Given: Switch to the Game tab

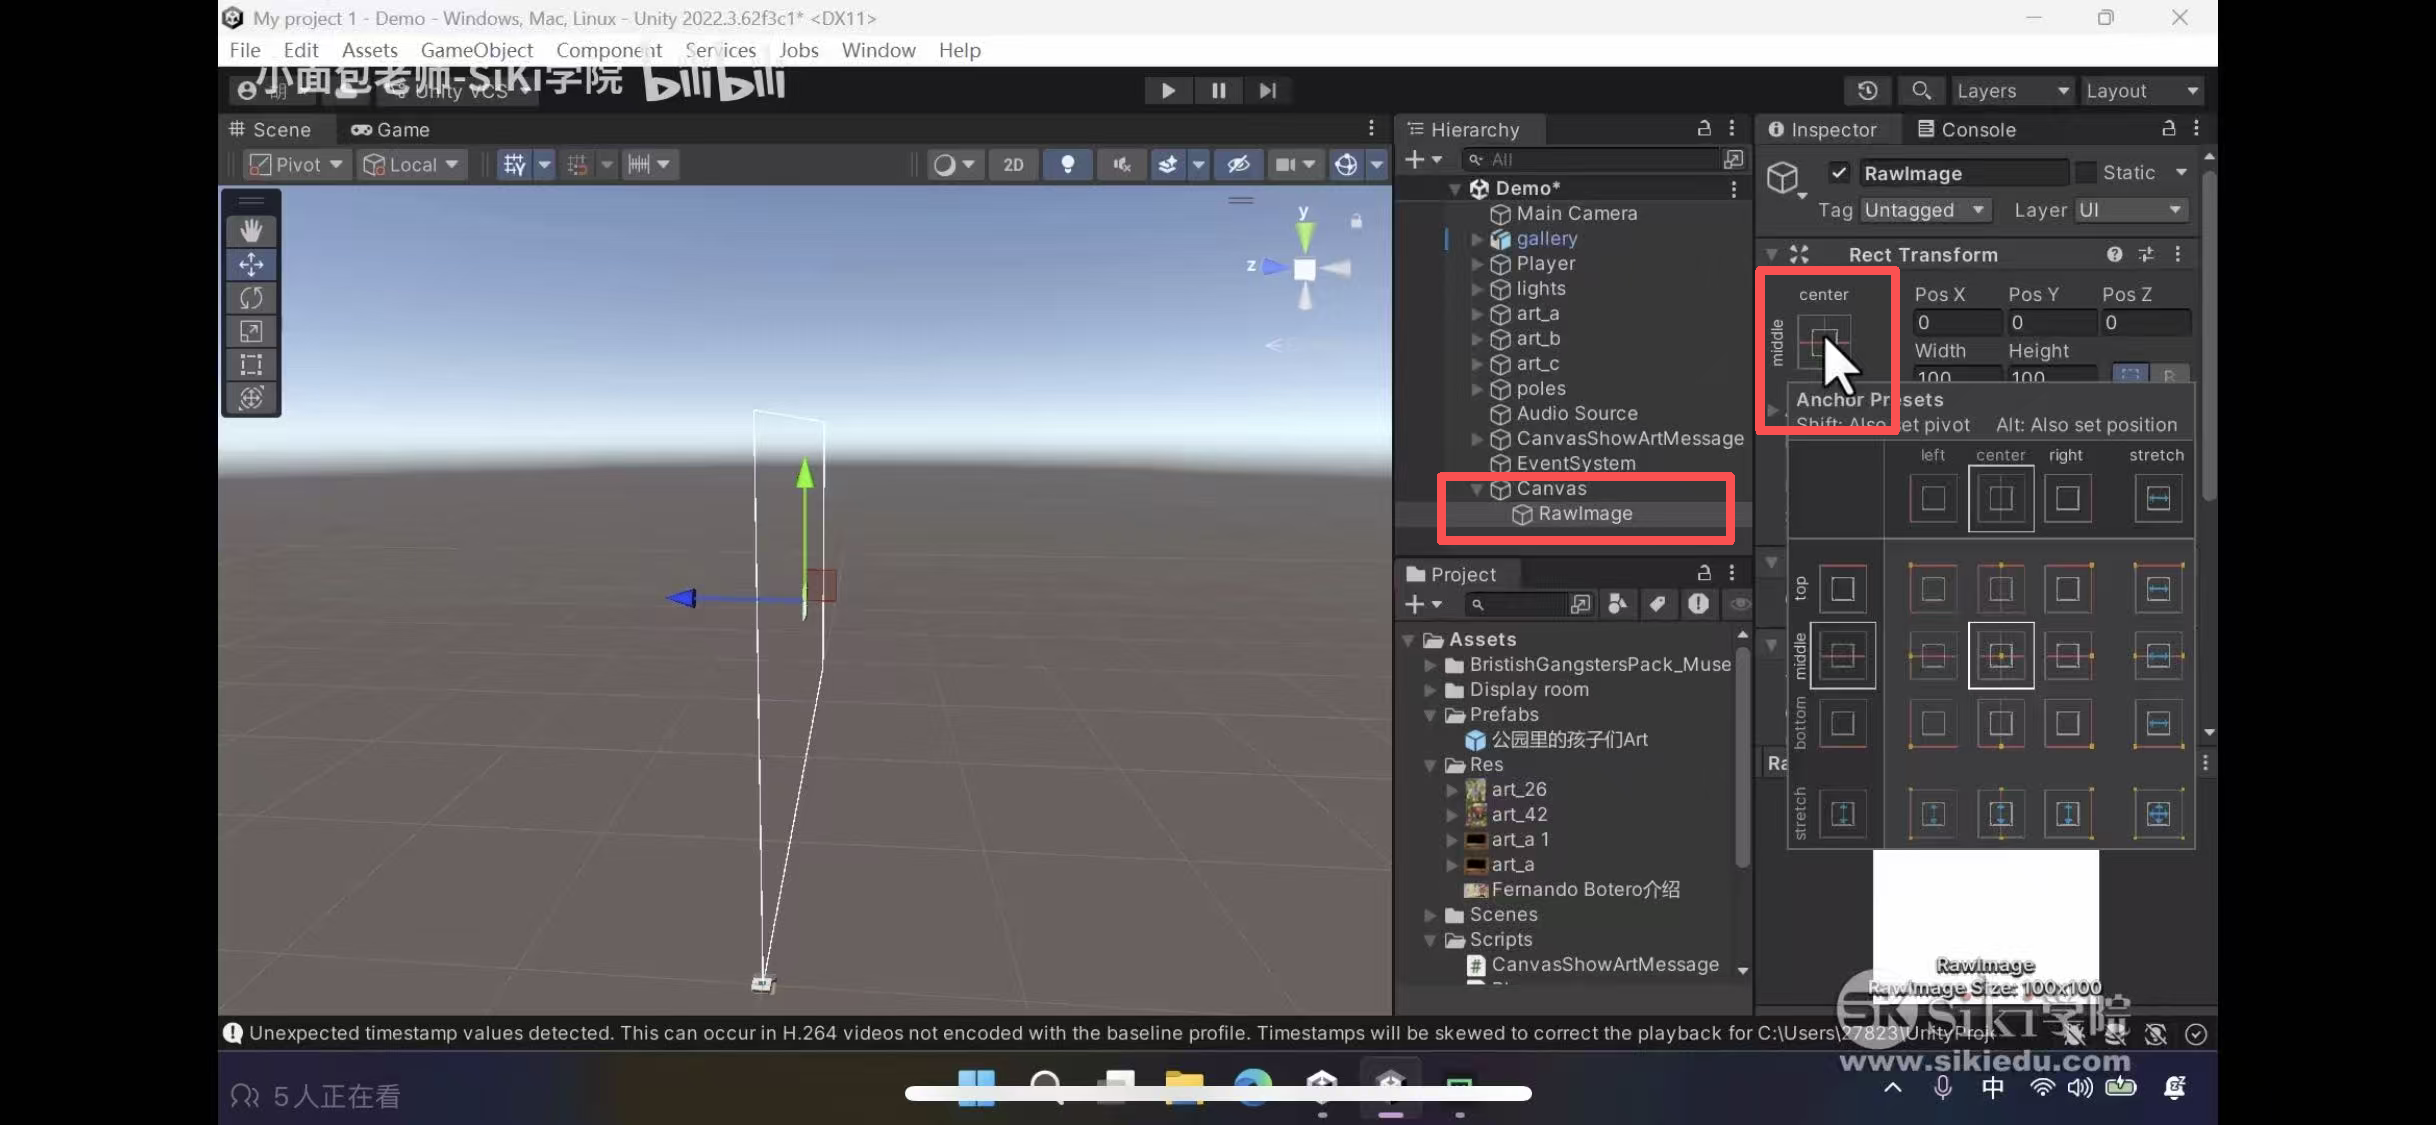Looking at the screenshot, I should coord(390,129).
